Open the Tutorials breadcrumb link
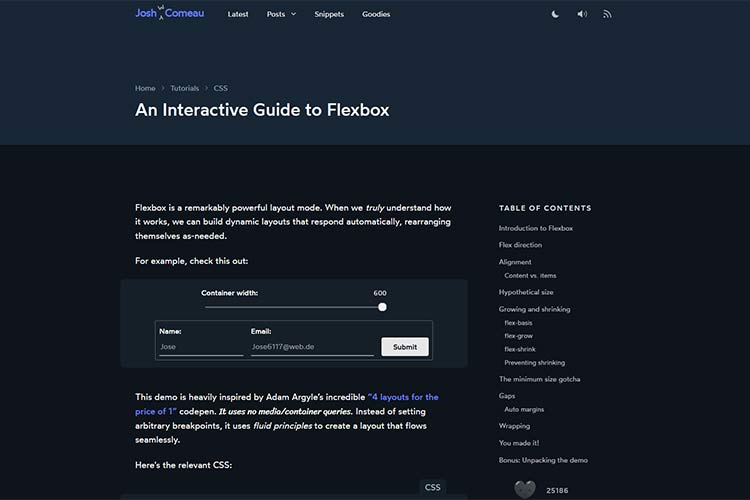 point(184,88)
